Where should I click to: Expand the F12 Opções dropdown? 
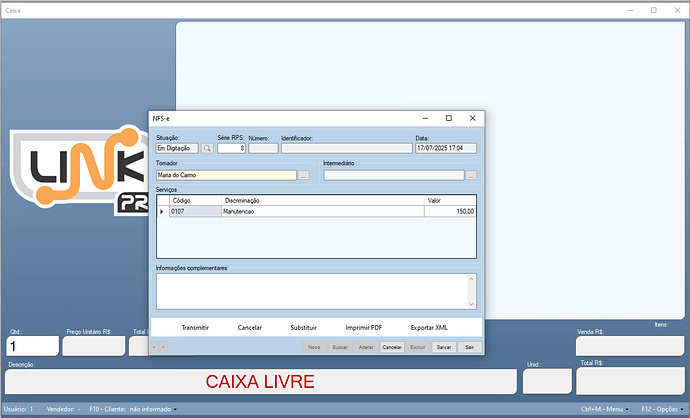(664, 409)
